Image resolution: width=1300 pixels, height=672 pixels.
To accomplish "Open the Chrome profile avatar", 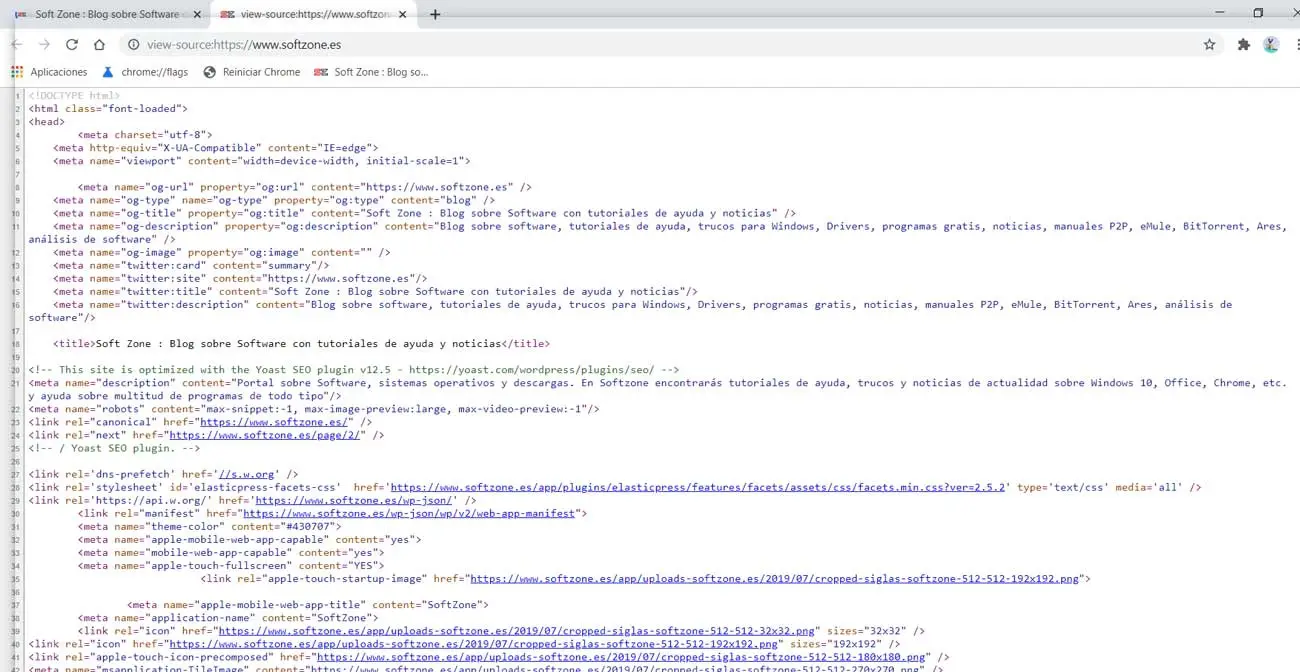I will tap(1271, 45).
